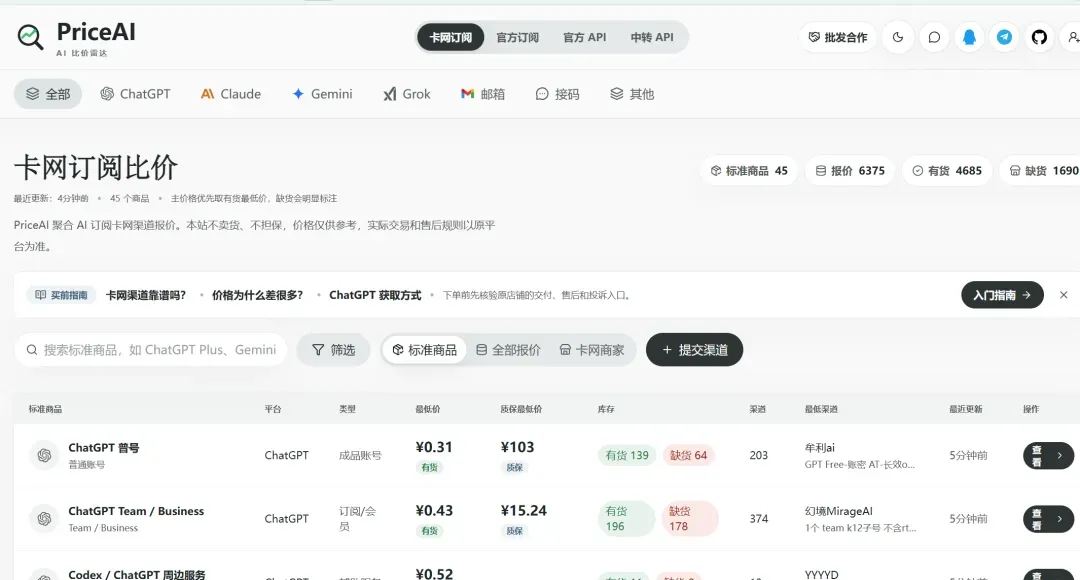1080x580 pixels.
Task: Click the 有货 139 stock badge
Action: coord(627,455)
